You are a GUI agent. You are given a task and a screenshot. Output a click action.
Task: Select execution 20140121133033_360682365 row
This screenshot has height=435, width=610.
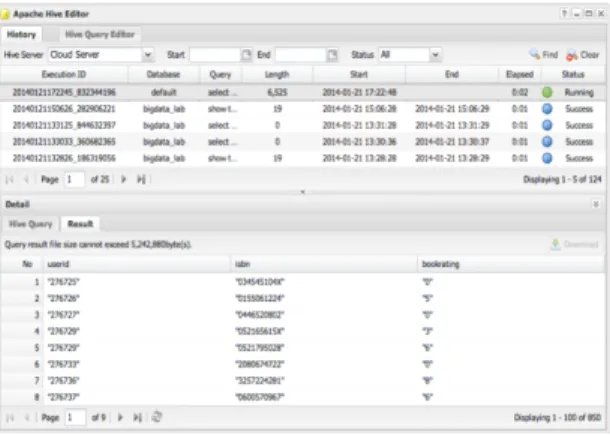click(303, 142)
